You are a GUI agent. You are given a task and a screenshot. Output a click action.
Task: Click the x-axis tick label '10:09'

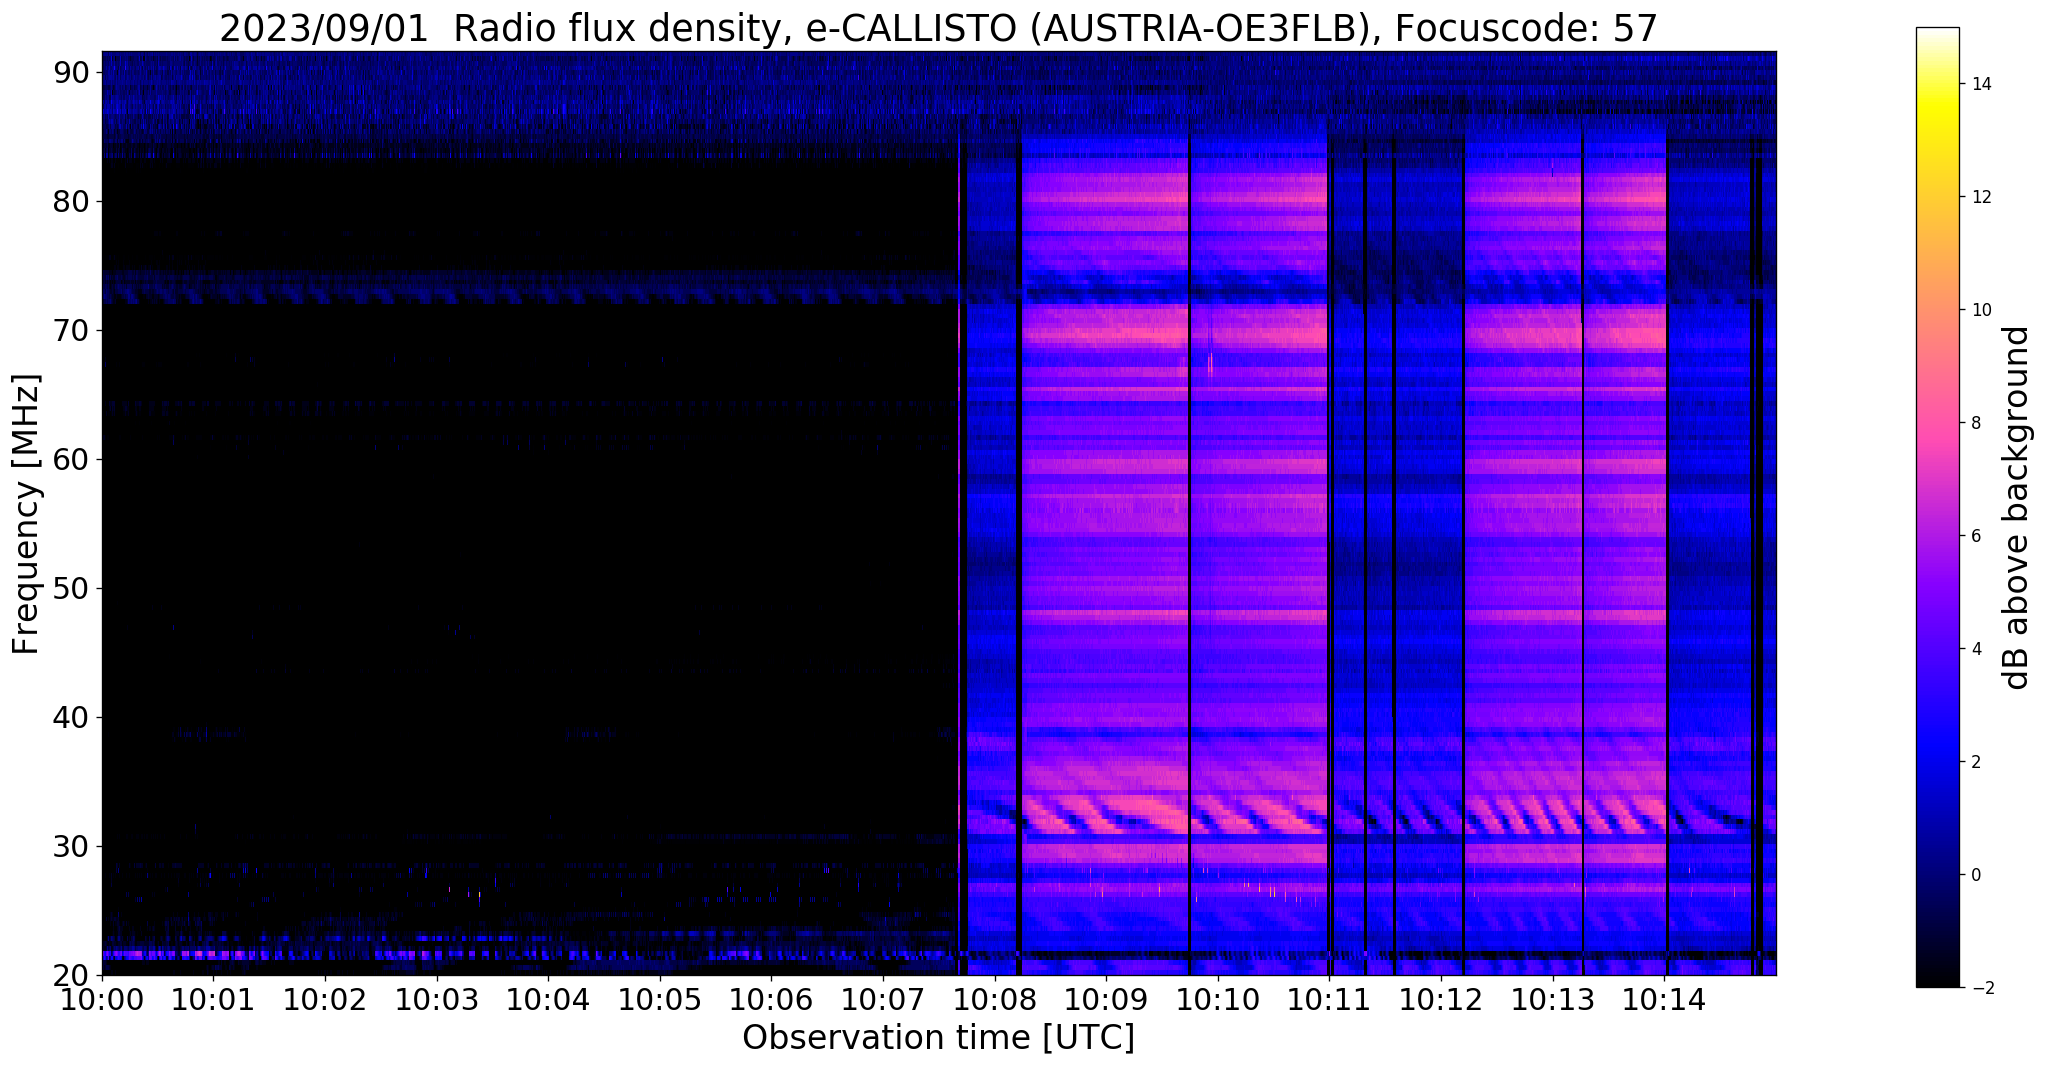pos(1106,999)
